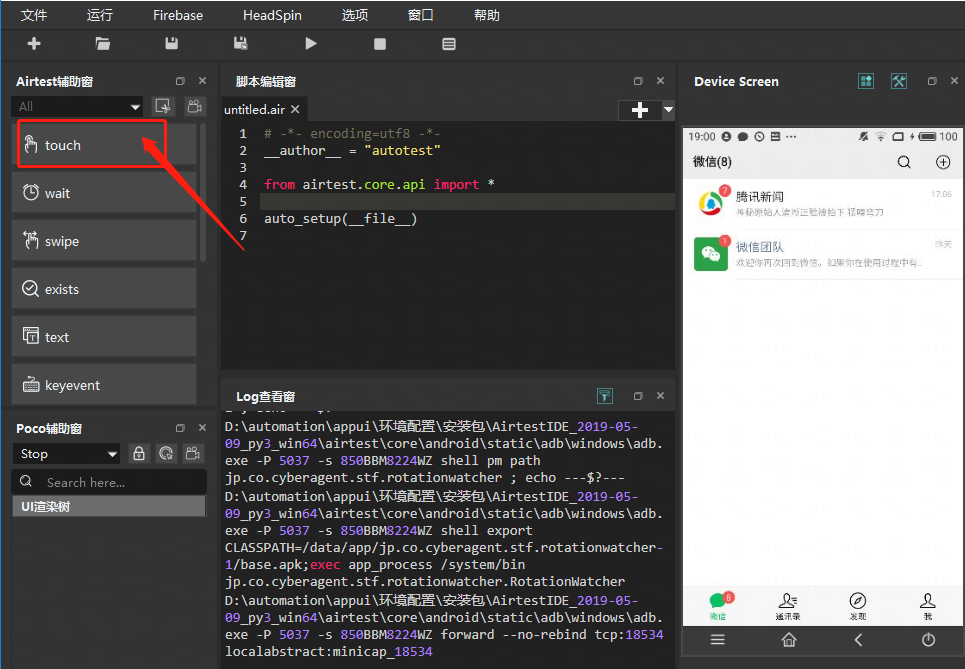Image resolution: width=965 pixels, height=669 pixels.
Task: Open the tools wrench icon in Device Screen
Action: [899, 81]
